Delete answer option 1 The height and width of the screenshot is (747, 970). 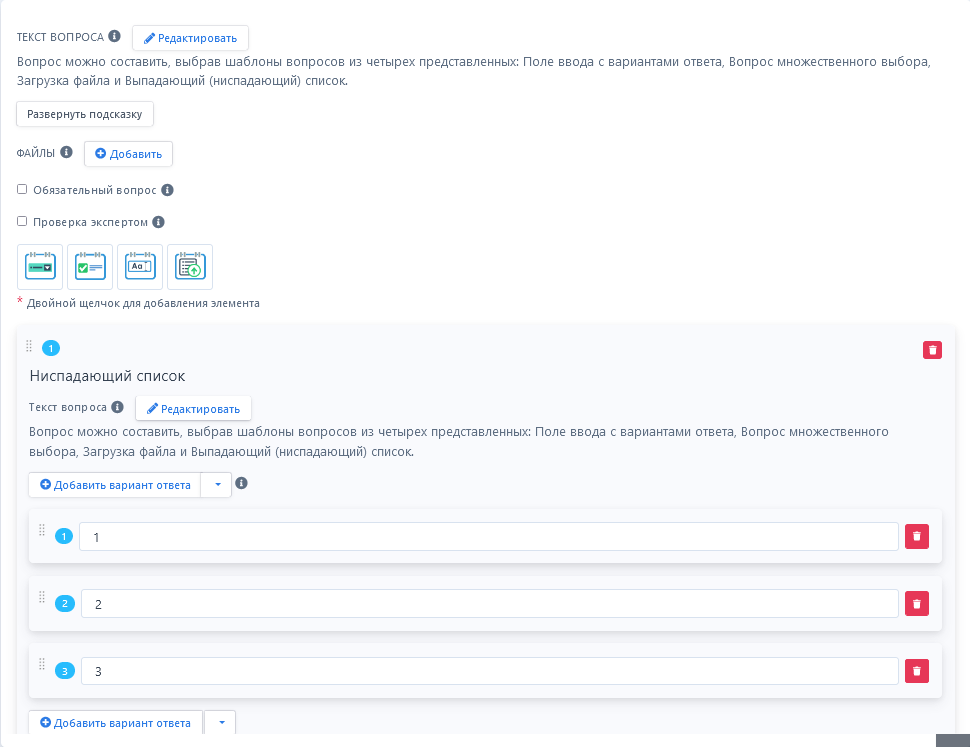[x=917, y=537]
